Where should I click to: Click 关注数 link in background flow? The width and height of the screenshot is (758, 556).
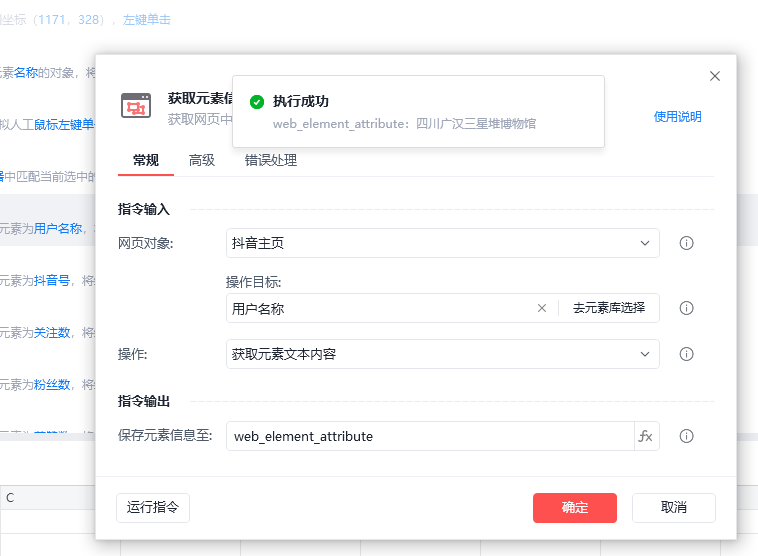click(52, 333)
